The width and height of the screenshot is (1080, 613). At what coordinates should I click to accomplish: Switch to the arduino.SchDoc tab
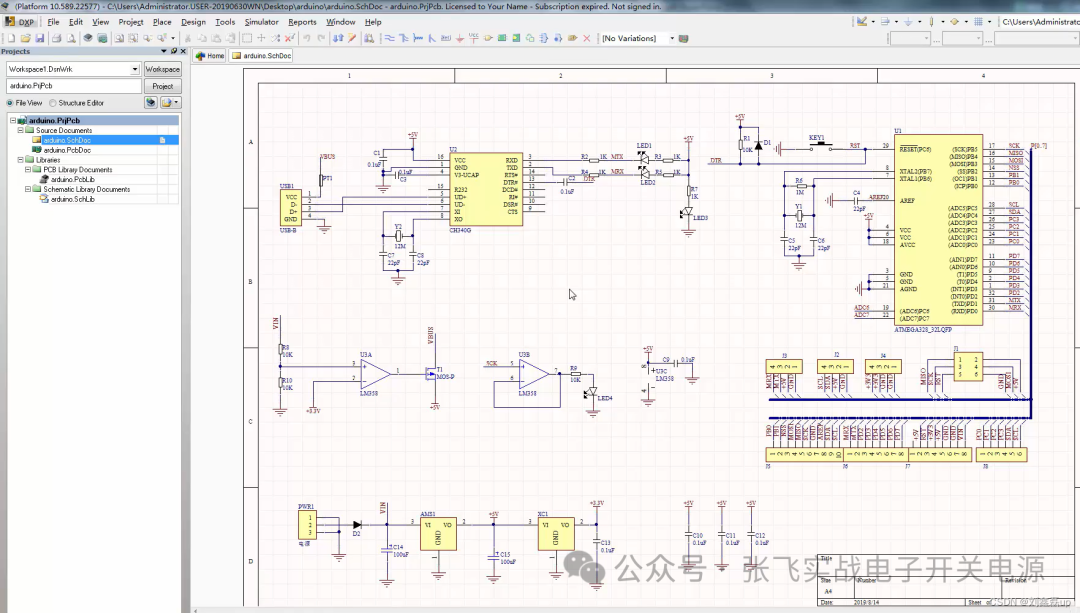(x=262, y=56)
